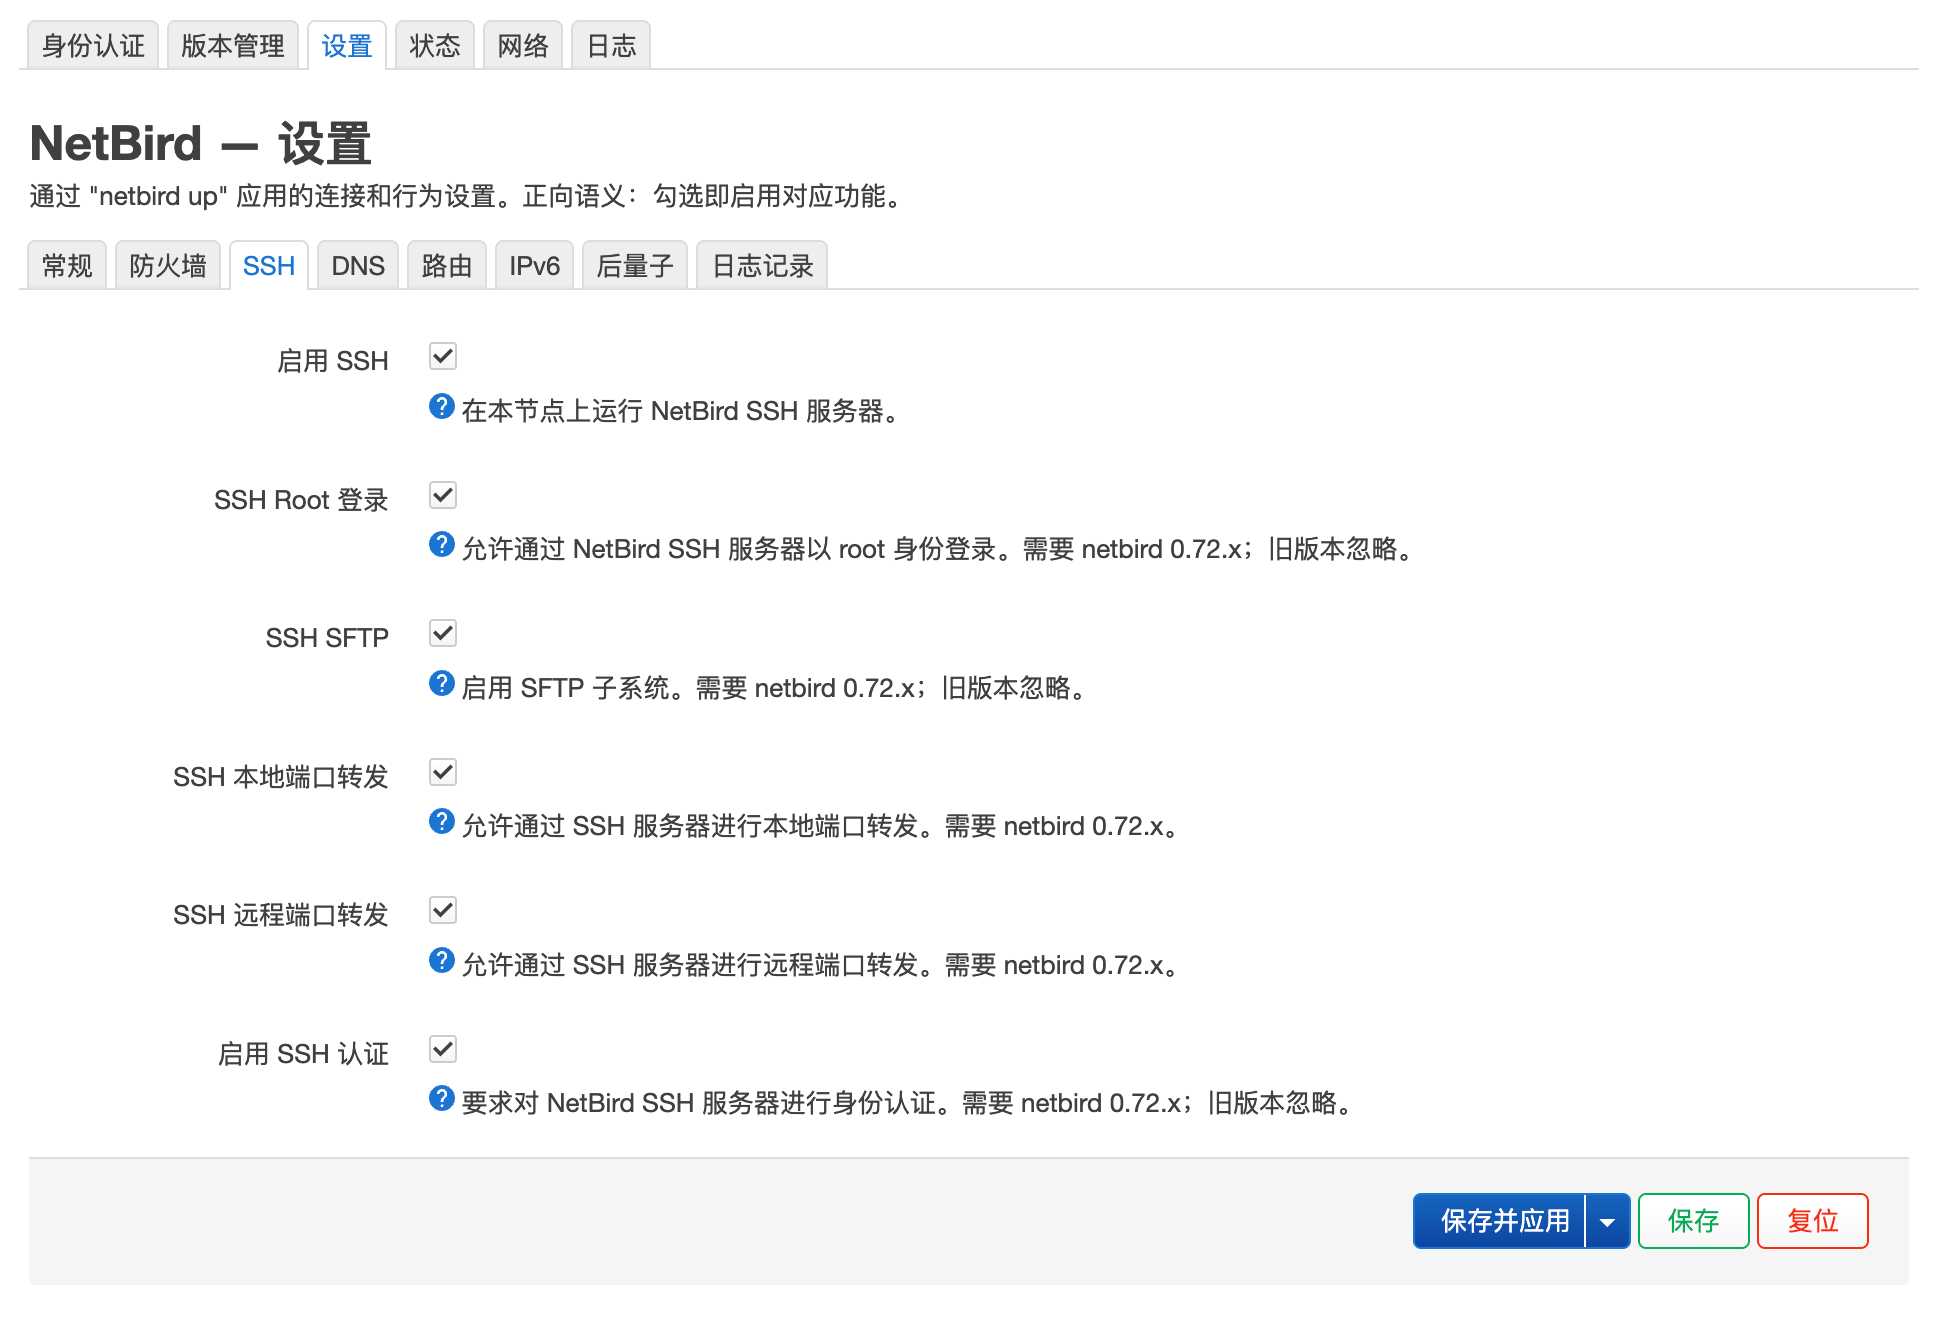Show the 后量子 settings tab
This screenshot has height=1318, width=1938.
tap(635, 265)
